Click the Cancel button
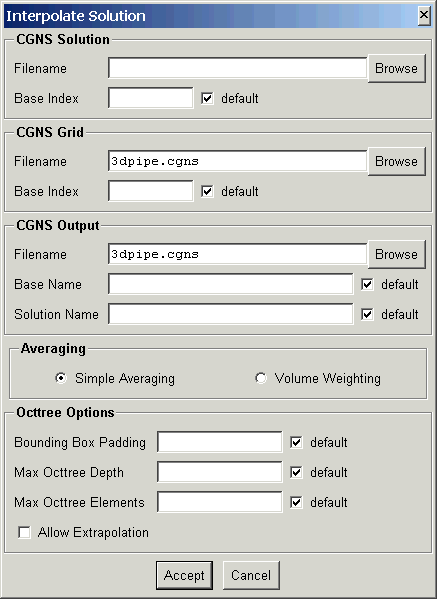The width and height of the screenshot is (437, 599). (251, 575)
